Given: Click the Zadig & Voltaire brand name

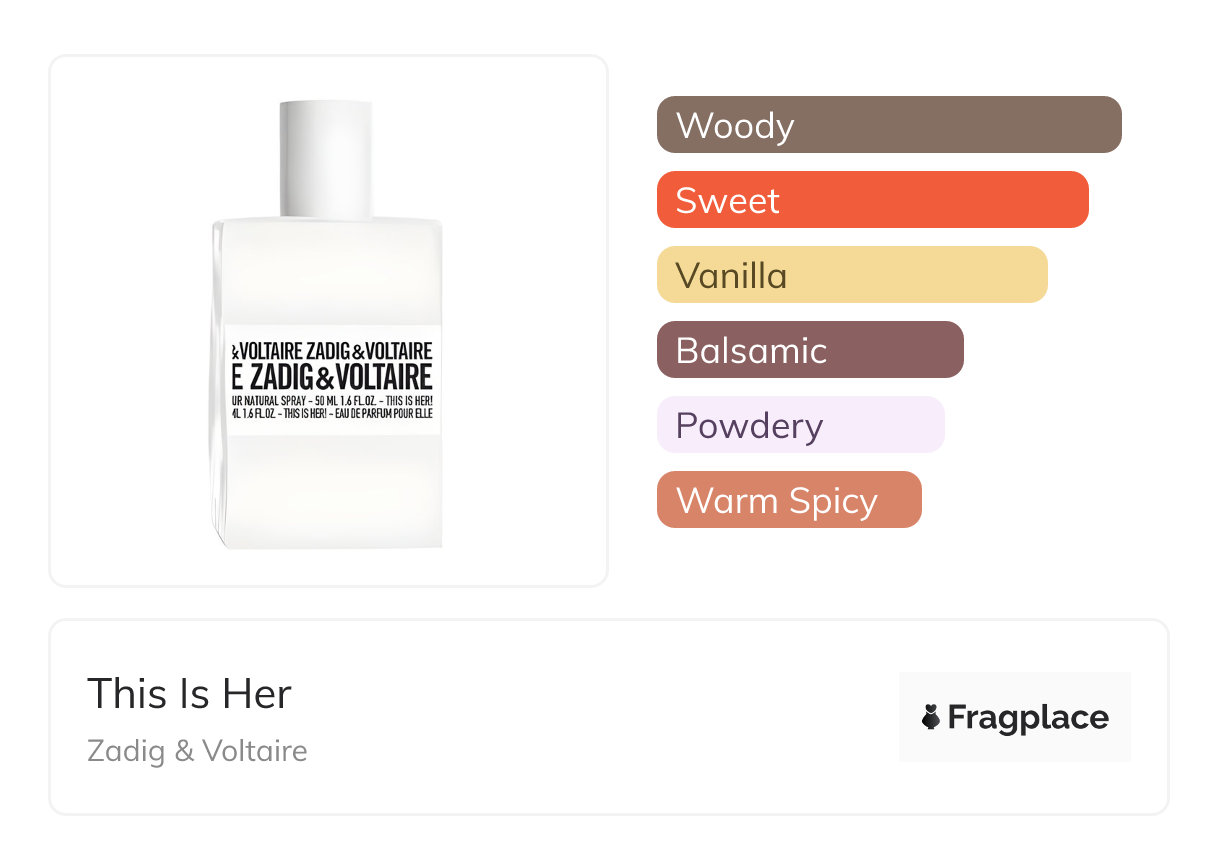Looking at the screenshot, I should 197,750.
